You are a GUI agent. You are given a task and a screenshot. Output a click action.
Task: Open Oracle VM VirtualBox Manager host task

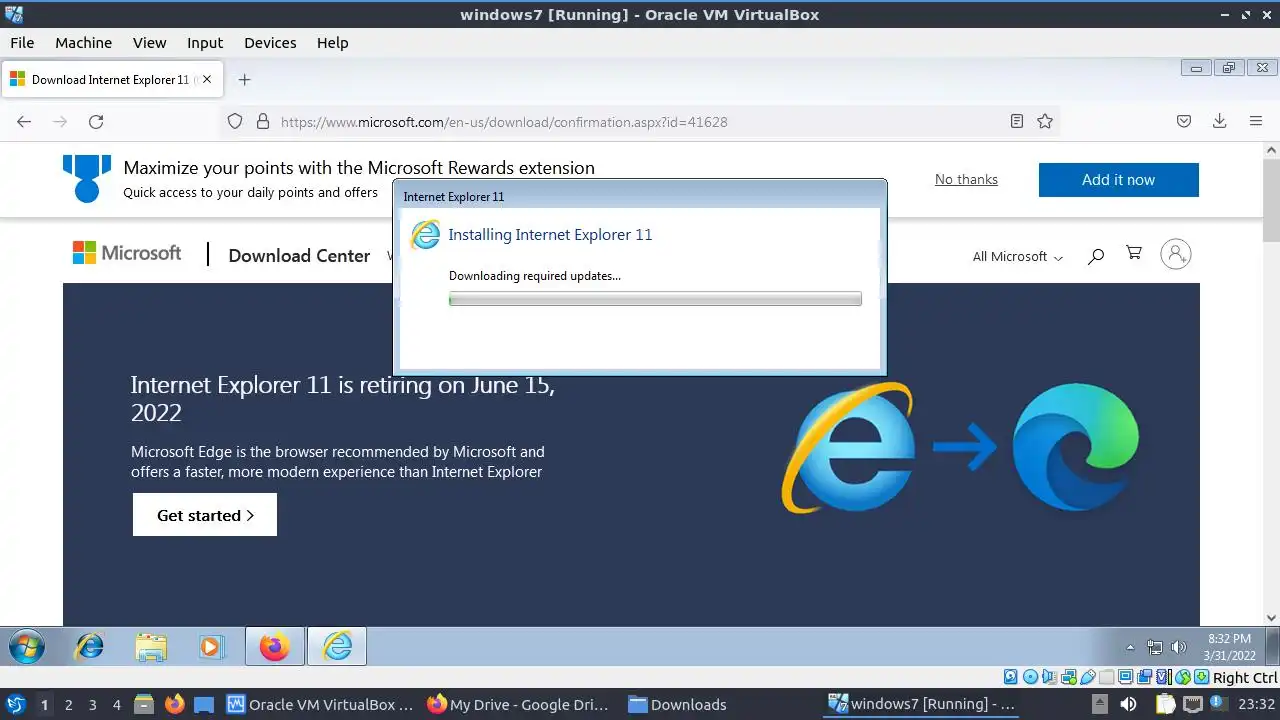(x=320, y=705)
